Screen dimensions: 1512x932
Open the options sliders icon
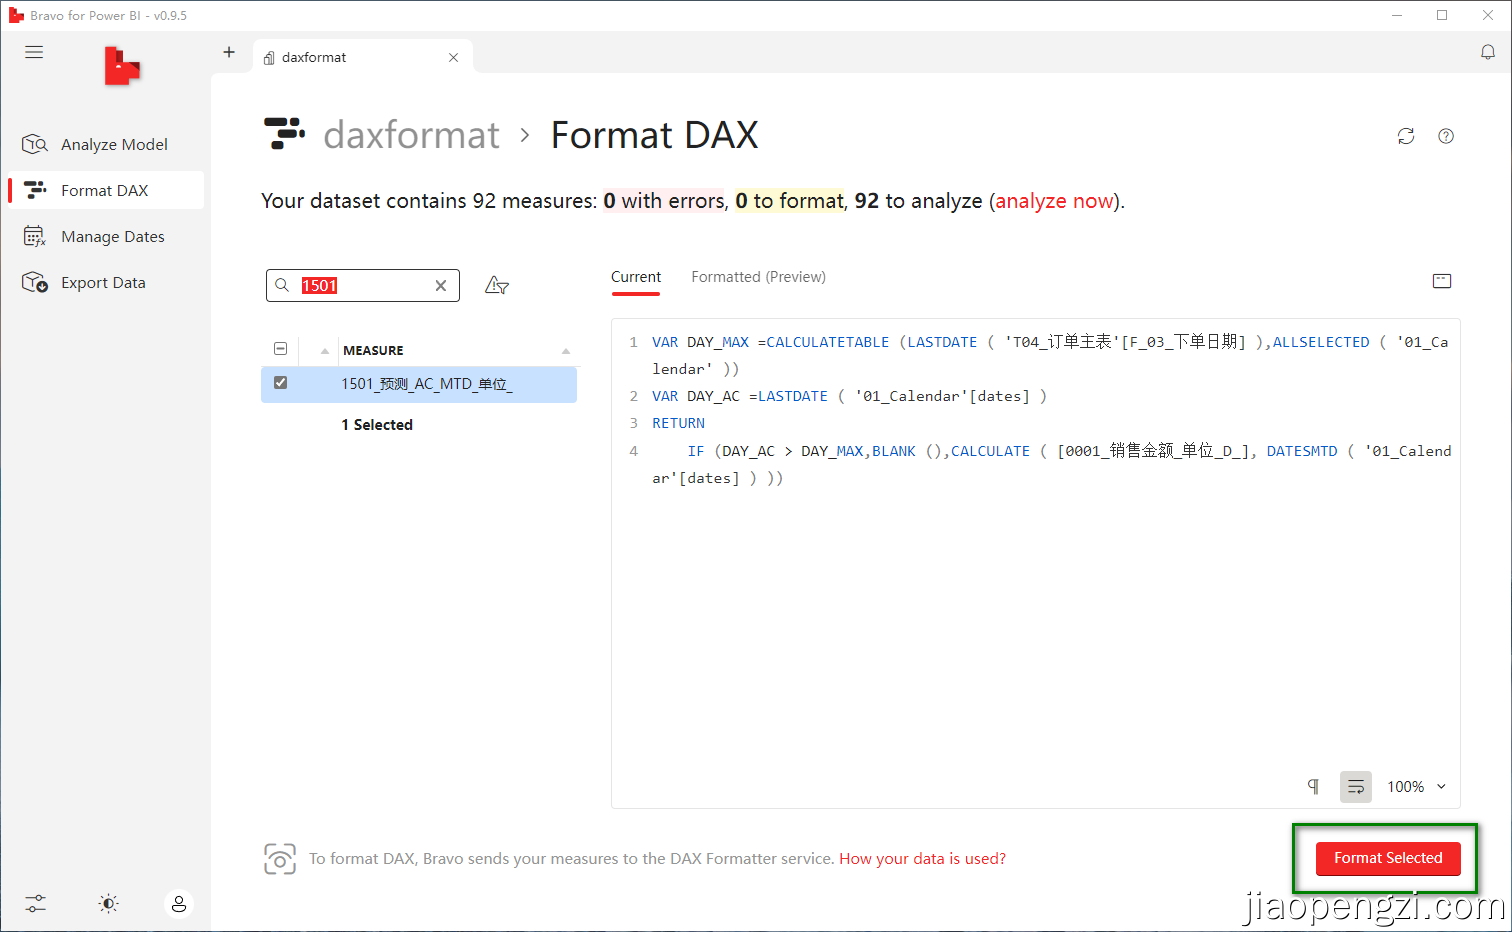pos(36,904)
